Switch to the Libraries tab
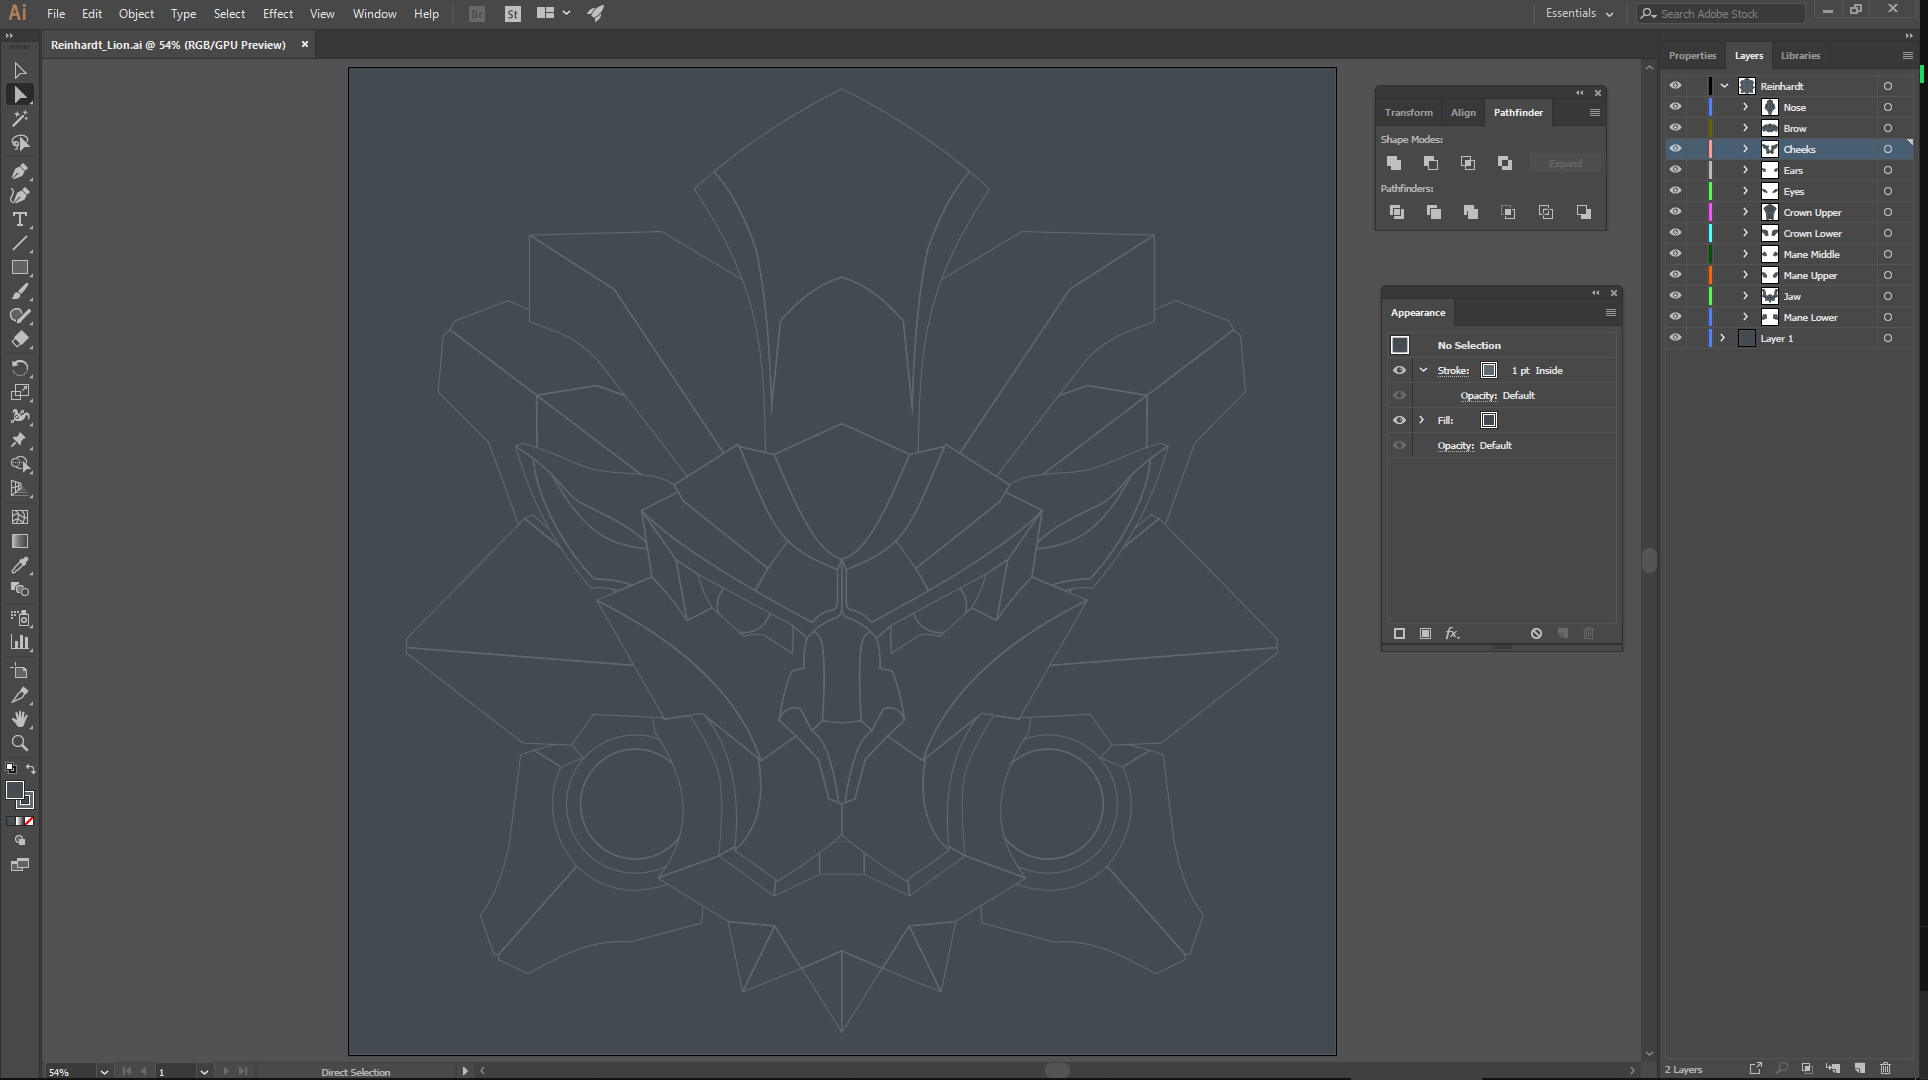This screenshot has width=1928, height=1080. pos(1800,55)
